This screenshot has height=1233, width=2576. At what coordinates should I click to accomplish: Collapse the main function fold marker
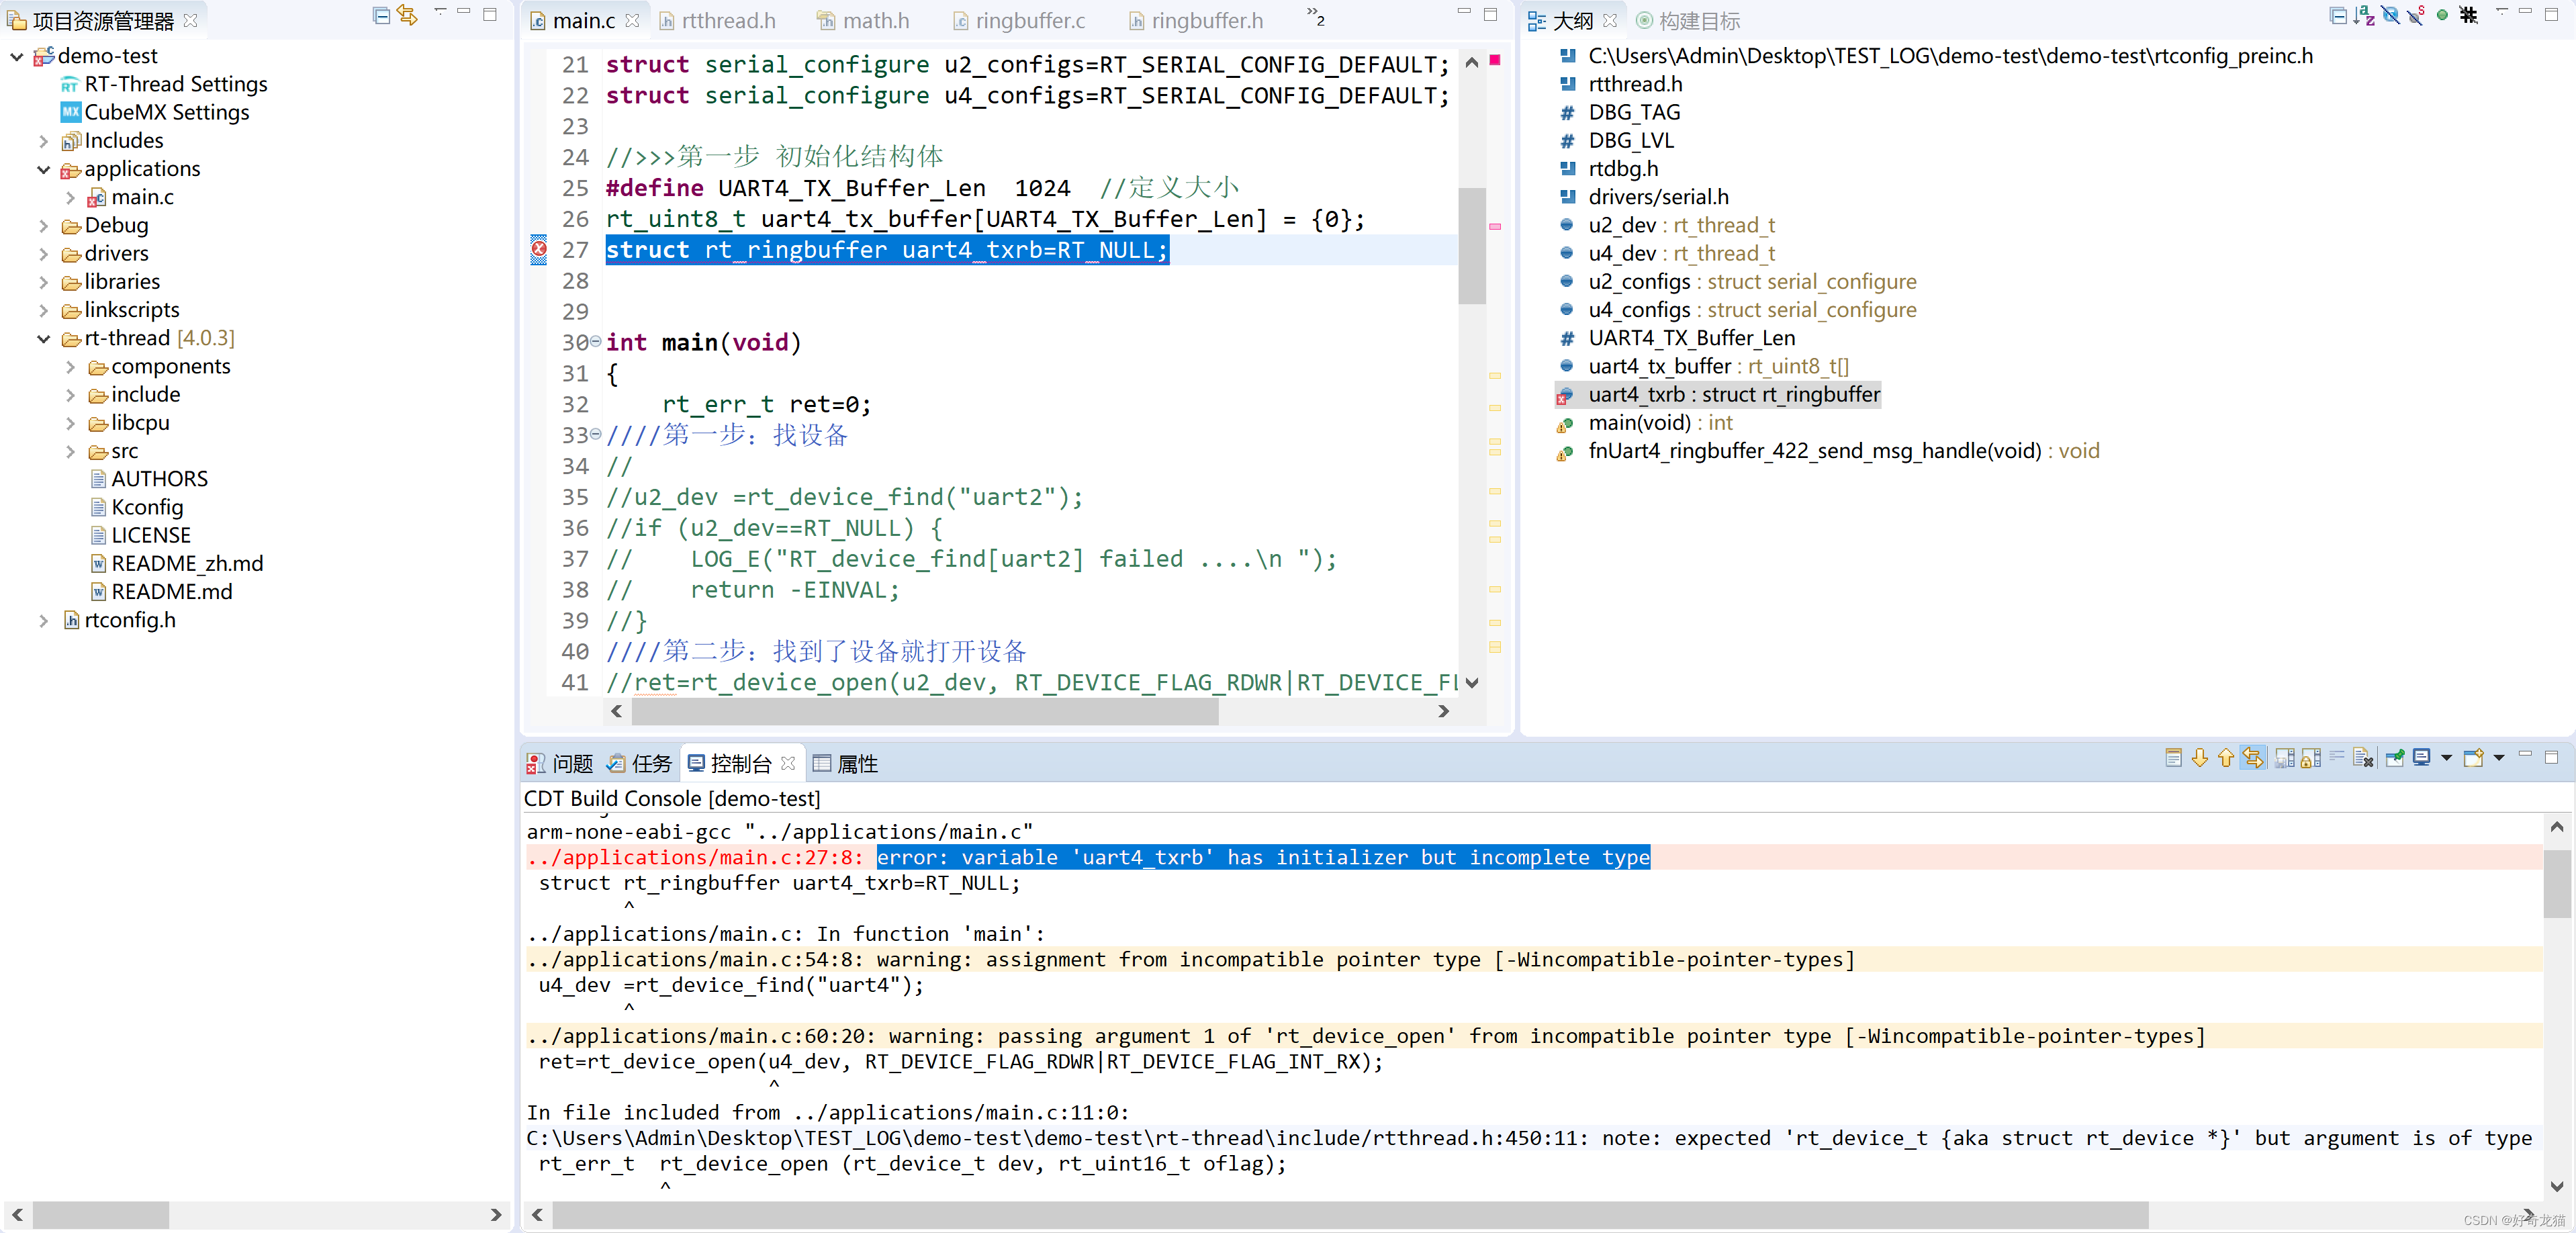pyautogui.click(x=596, y=342)
